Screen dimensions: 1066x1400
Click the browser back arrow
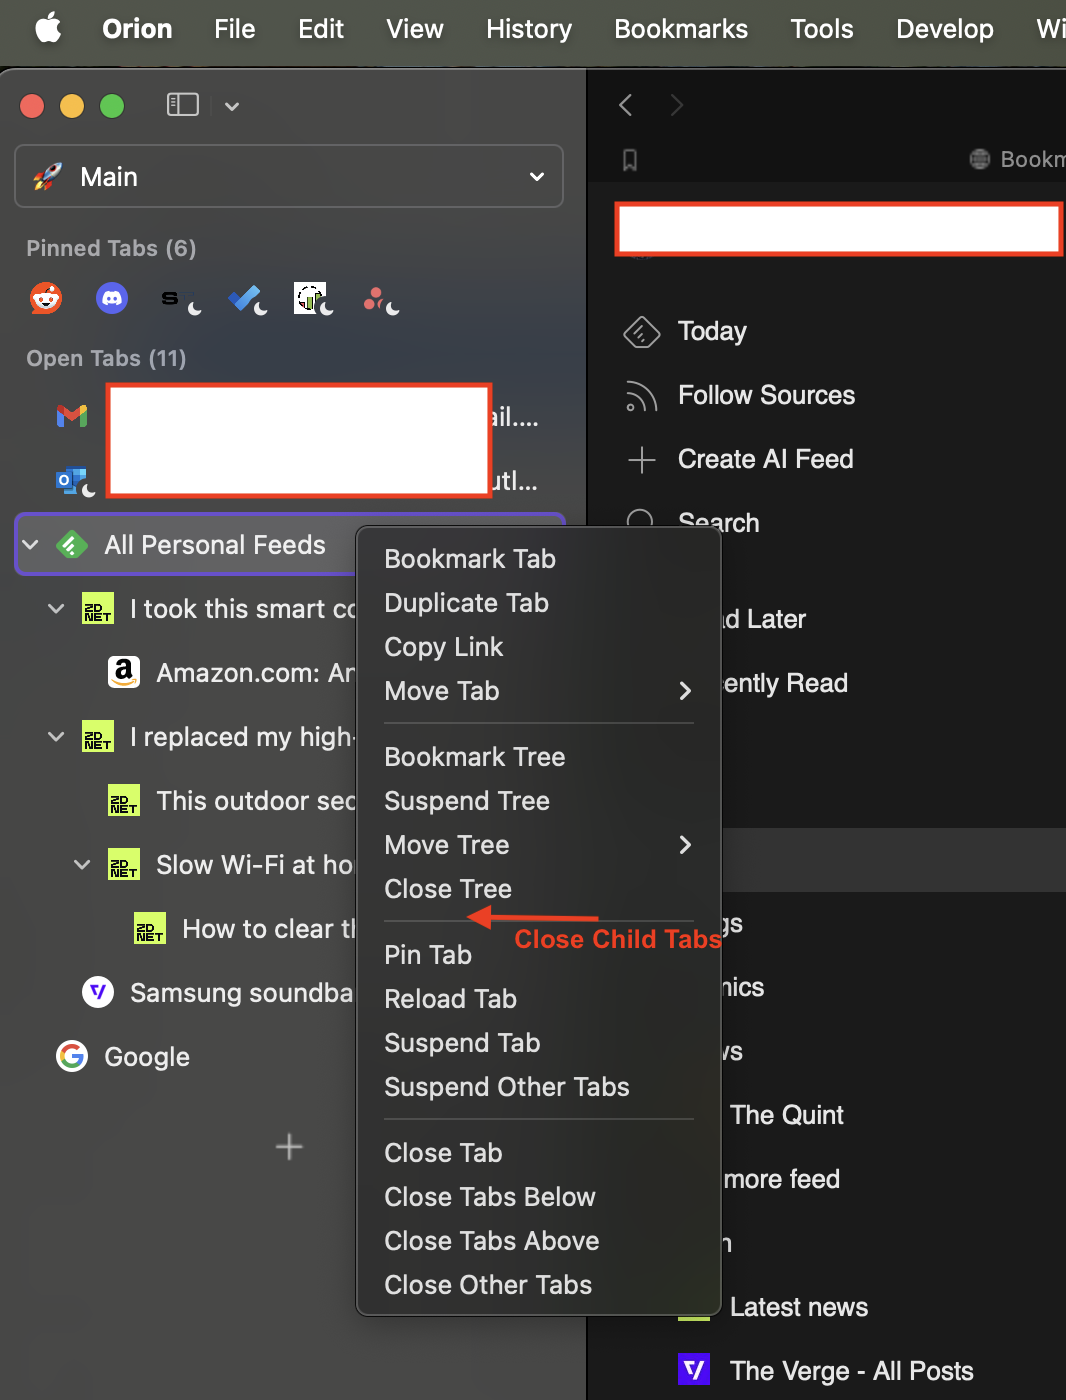pyautogui.click(x=626, y=105)
